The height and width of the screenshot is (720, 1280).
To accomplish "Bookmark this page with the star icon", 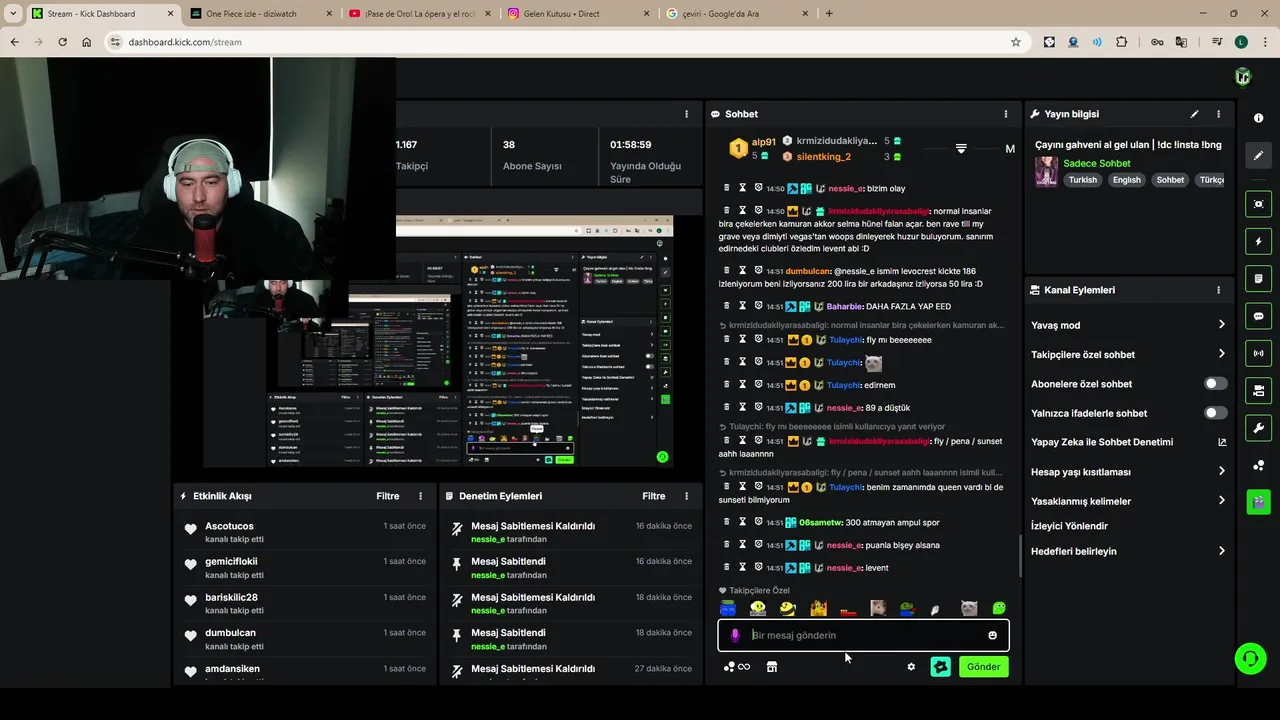I will pyautogui.click(x=1016, y=42).
